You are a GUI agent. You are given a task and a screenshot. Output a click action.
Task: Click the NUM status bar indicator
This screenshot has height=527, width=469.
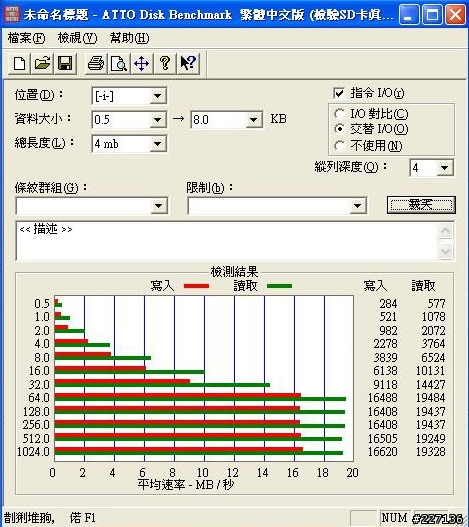pos(394,518)
